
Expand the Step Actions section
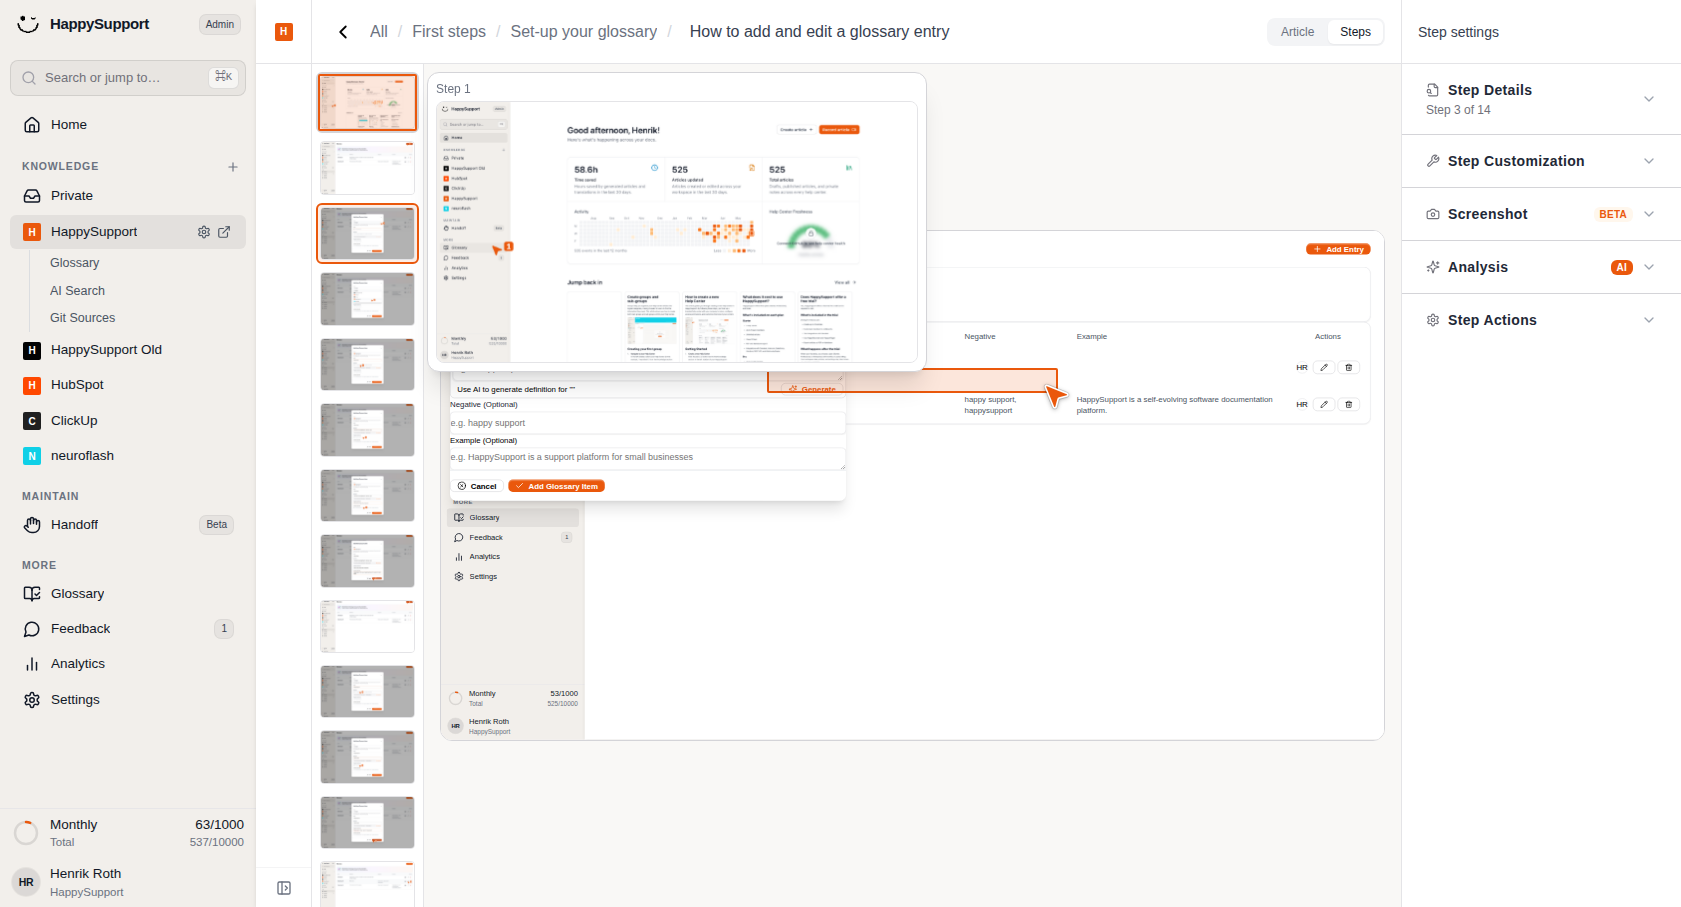1541,320
